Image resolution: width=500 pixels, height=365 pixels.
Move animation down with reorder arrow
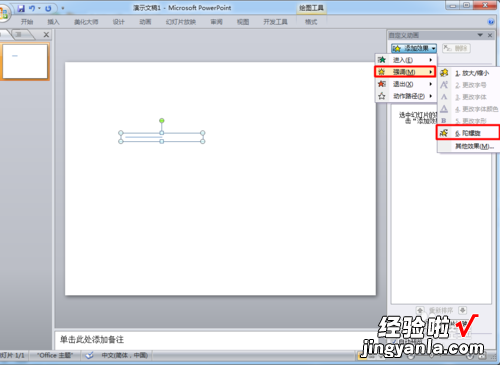pyautogui.click(x=462, y=310)
